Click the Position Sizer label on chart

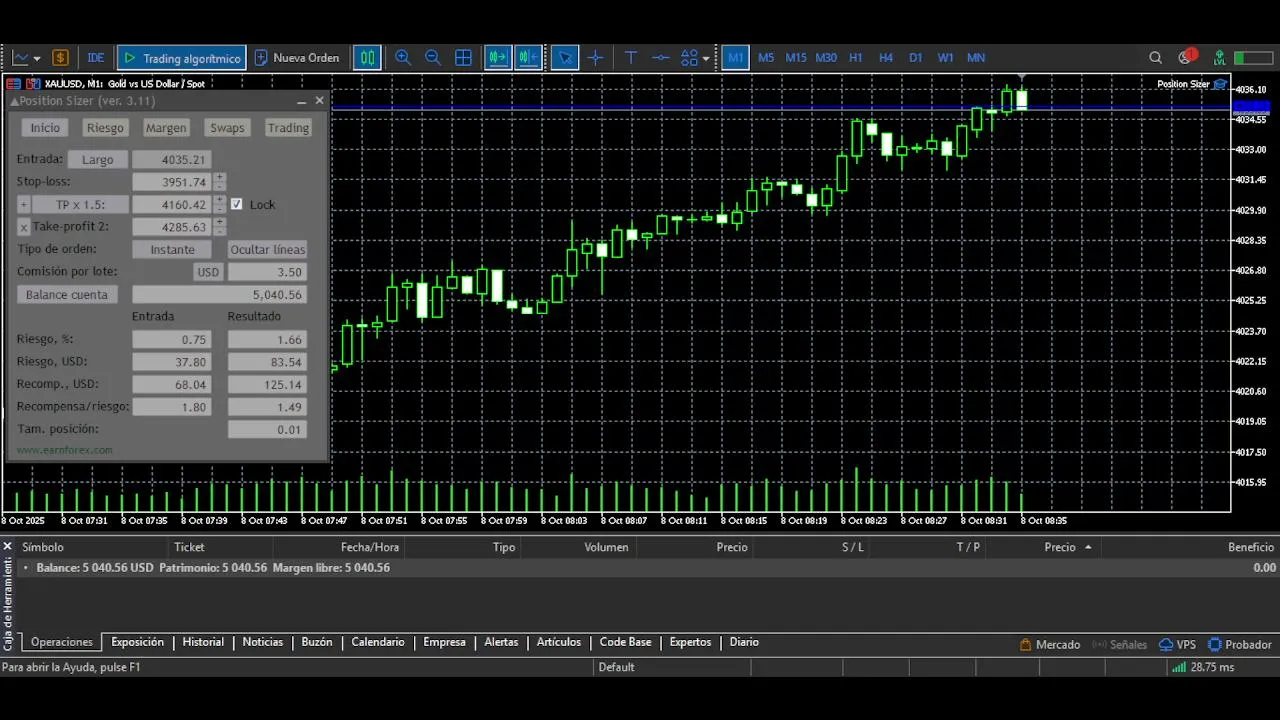1183,84
